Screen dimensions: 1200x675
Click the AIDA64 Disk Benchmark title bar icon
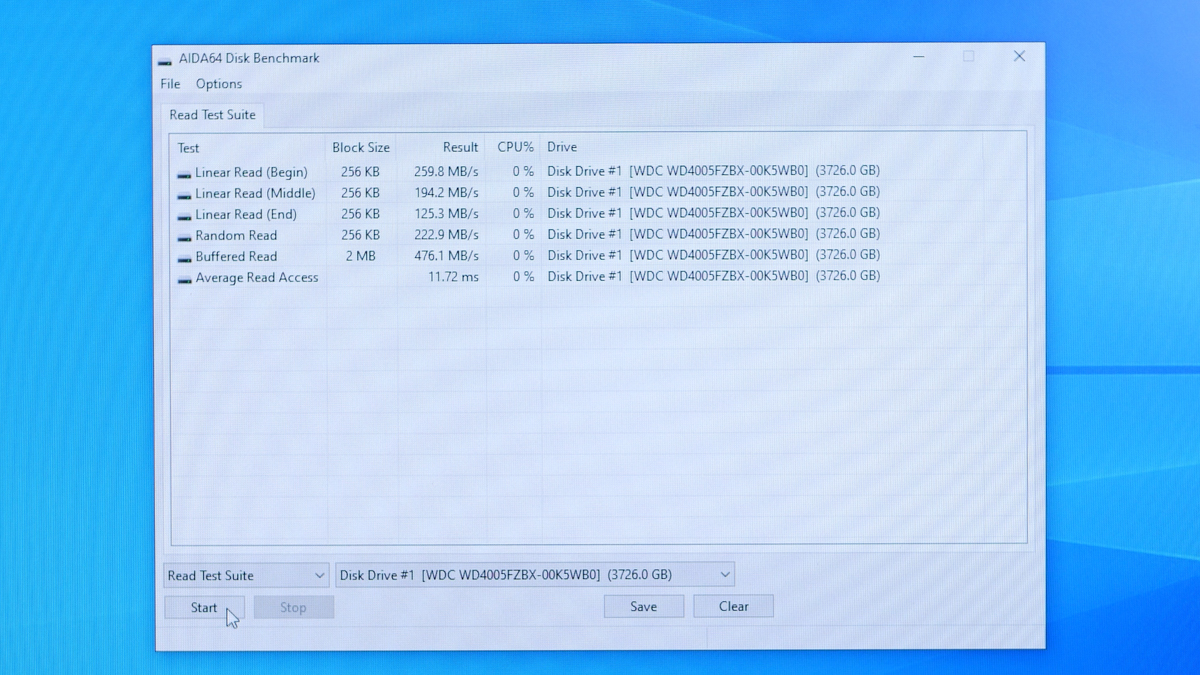(x=165, y=59)
